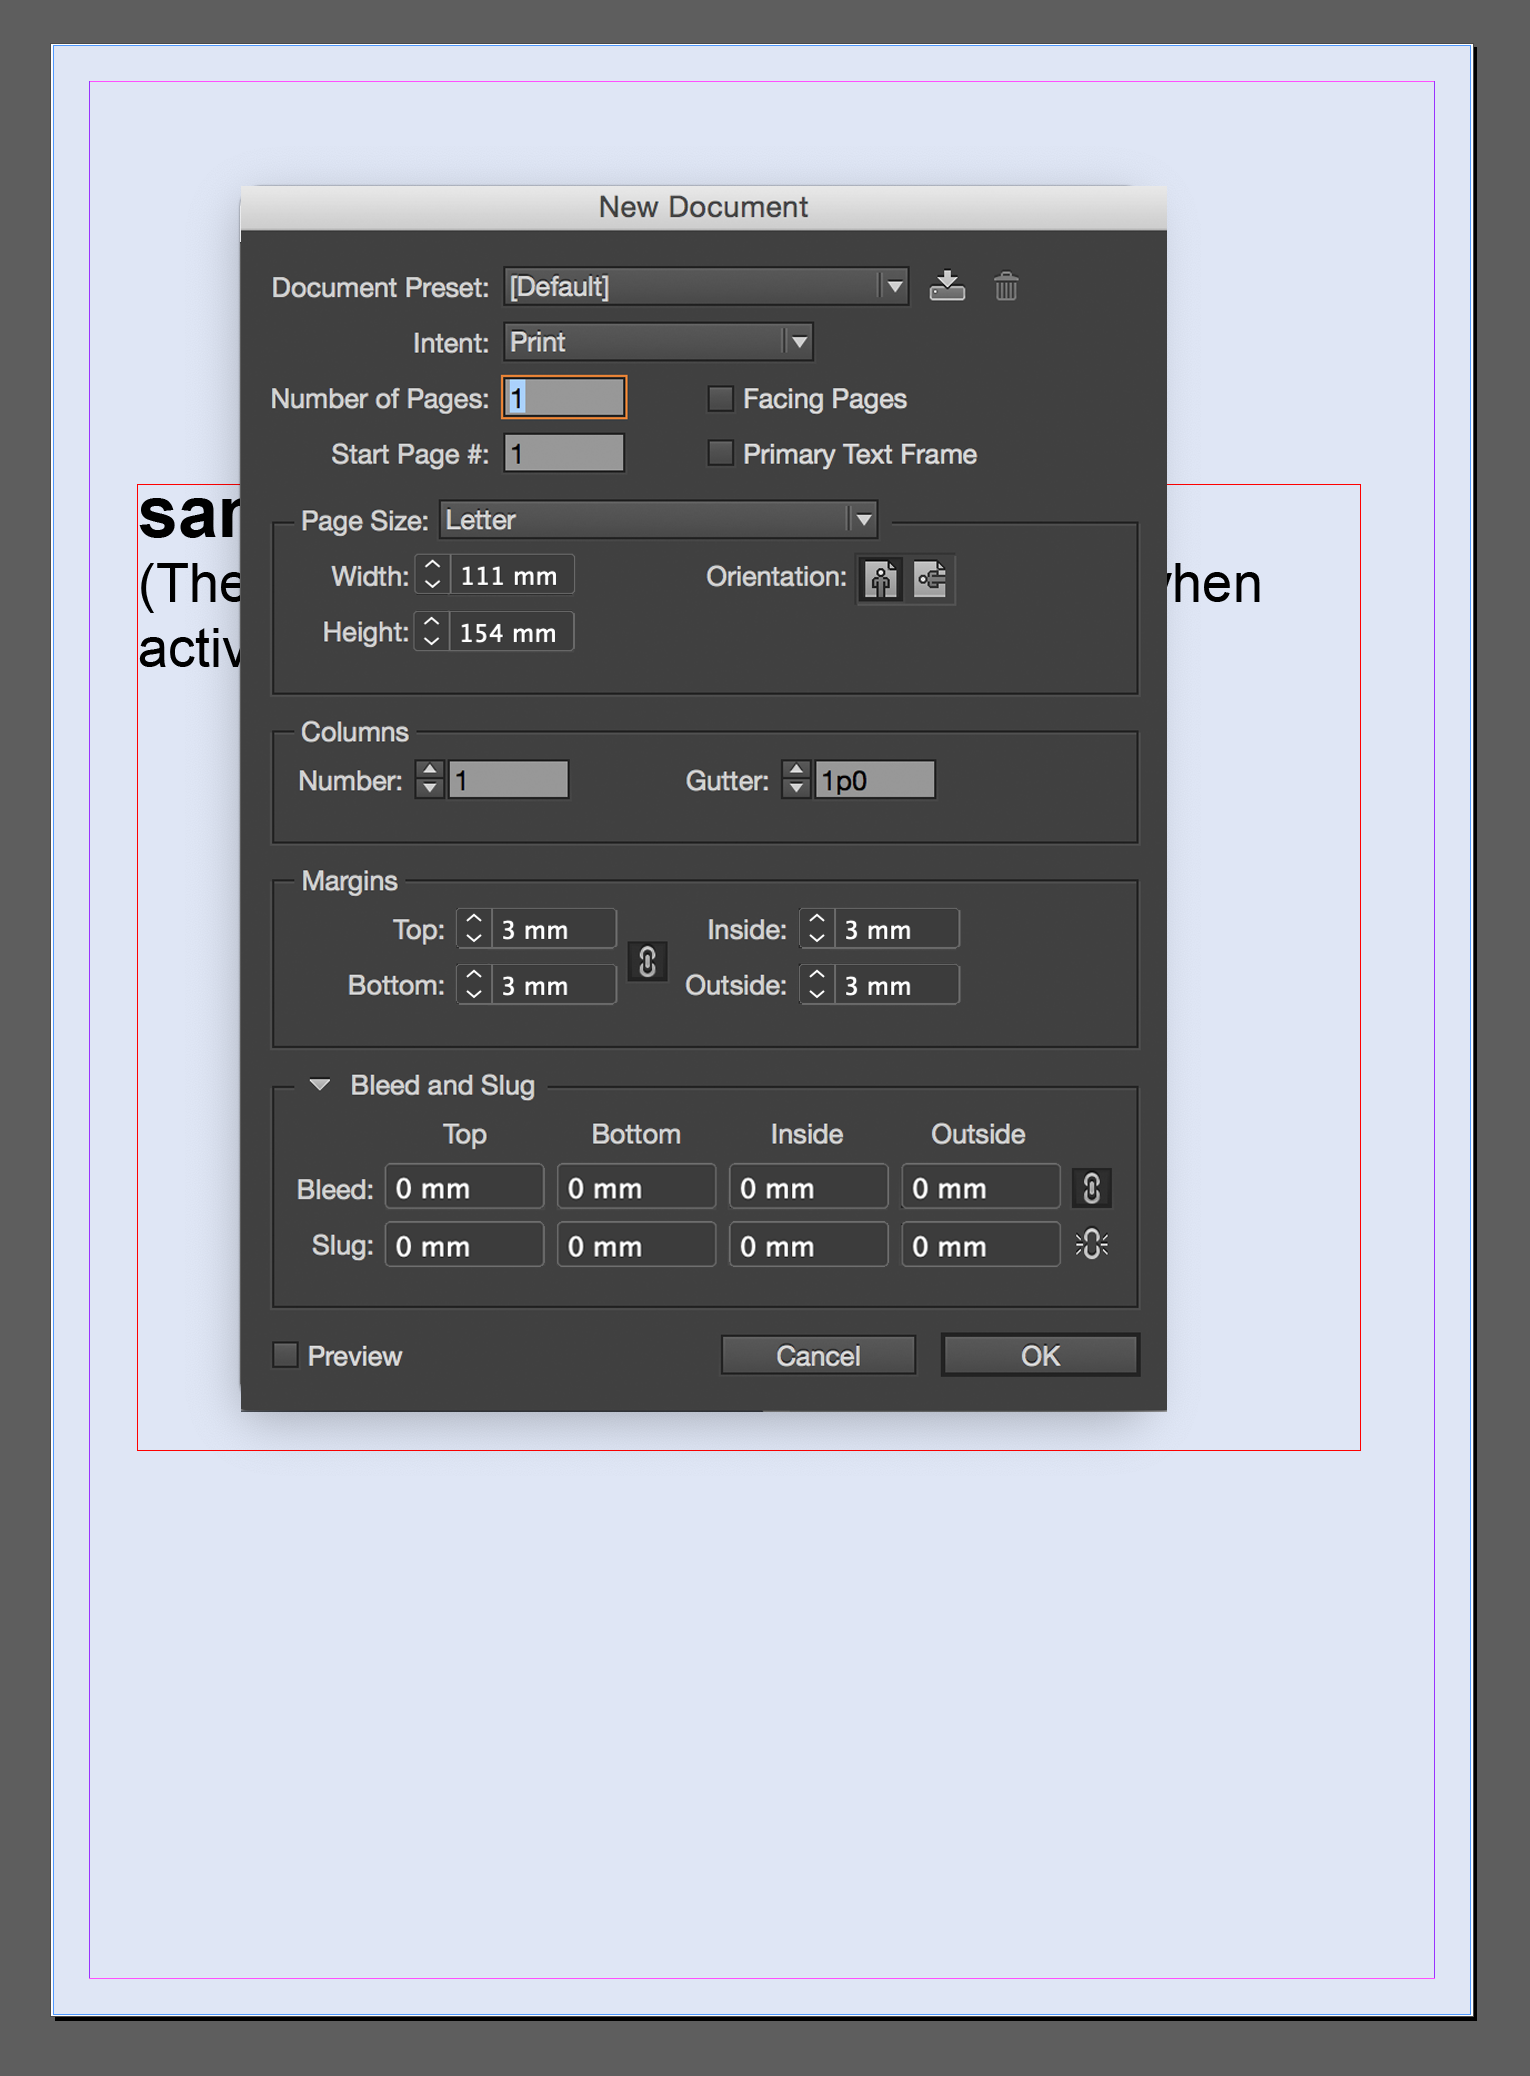The height and width of the screenshot is (2076, 1530).
Task: Toggle the margins chain link icon
Action: tap(647, 961)
